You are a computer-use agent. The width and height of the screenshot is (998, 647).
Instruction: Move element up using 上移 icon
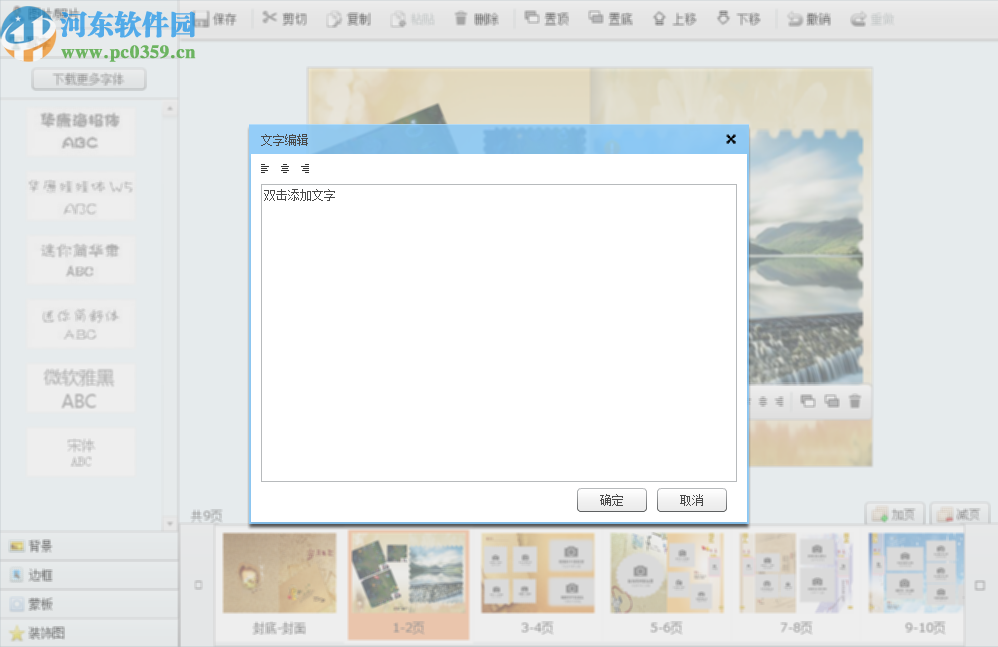coord(674,18)
